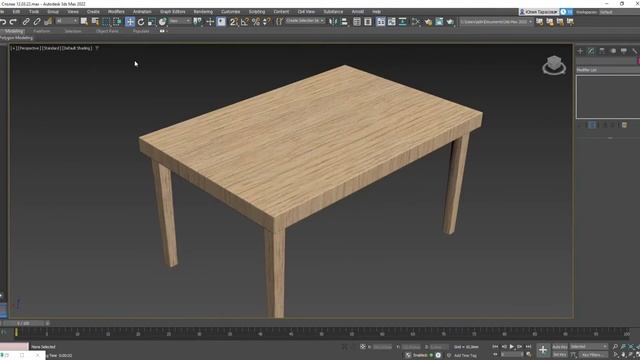Click the ViewCube in the viewport

click(554, 64)
